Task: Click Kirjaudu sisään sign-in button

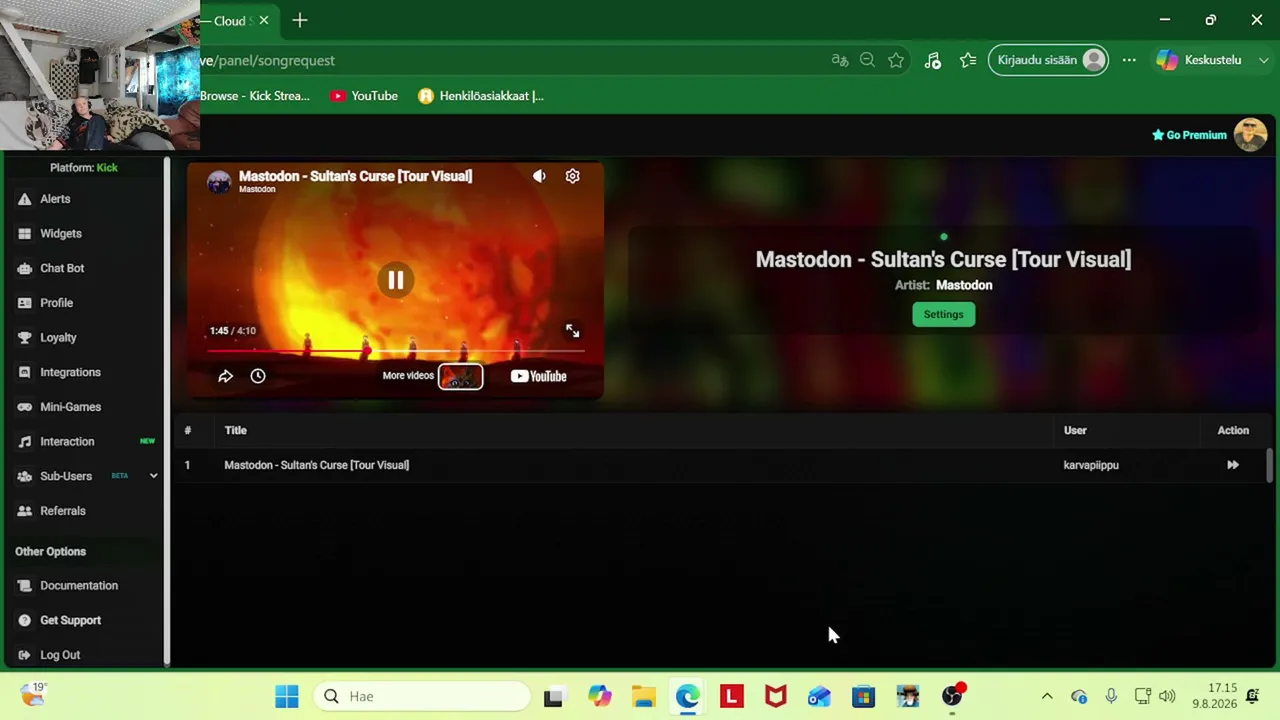Action: (1048, 60)
